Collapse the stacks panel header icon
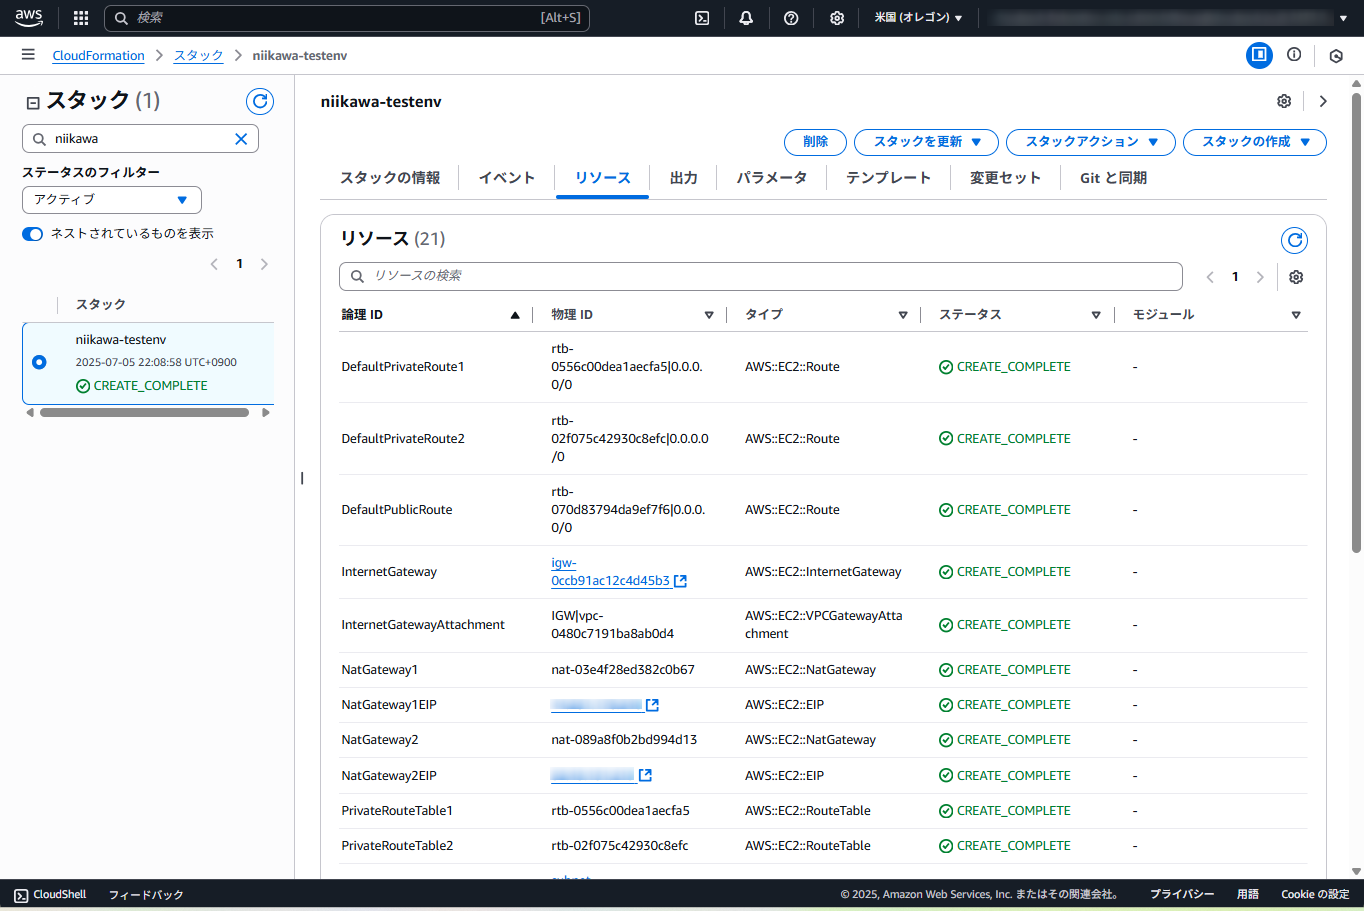 click(33, 103)
